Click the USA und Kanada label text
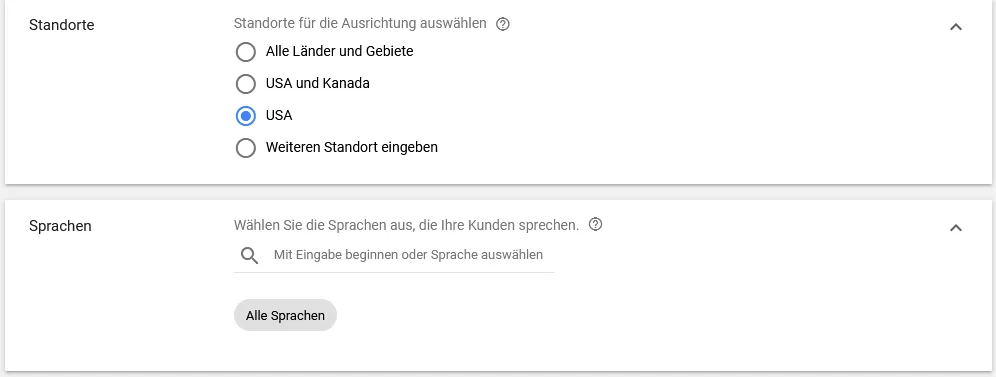996x377 pixels. click(318, 83)
